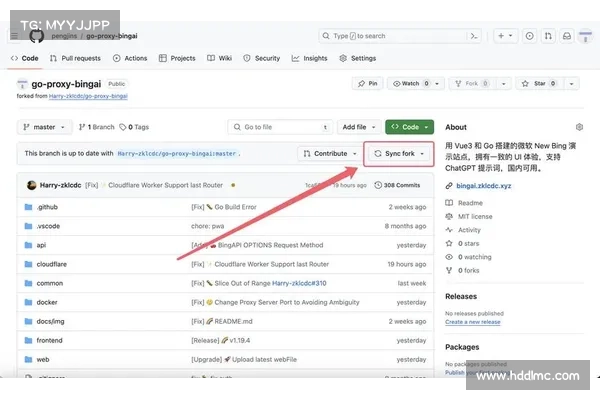The width and height of the screenshot is (600, 400).
Task: Open the Sync fork dropdown
Action: click(399, 153)
